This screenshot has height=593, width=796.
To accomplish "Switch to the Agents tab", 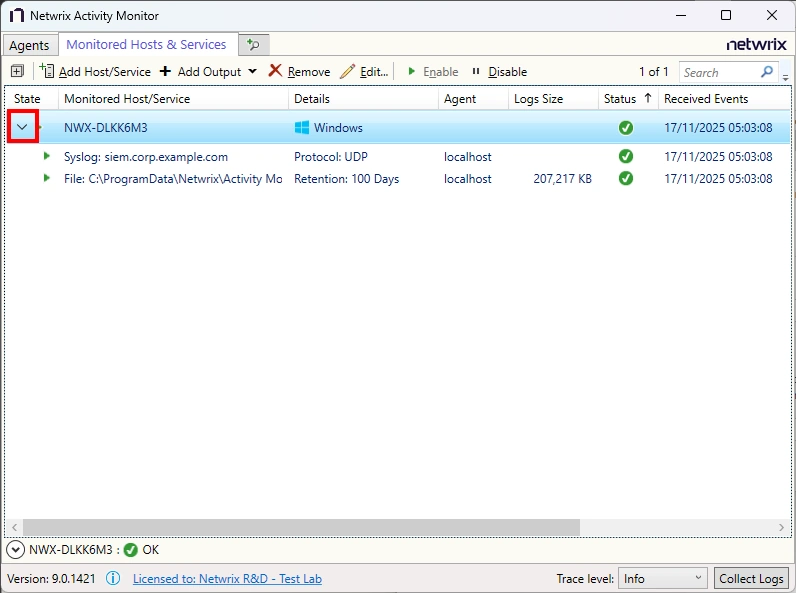I will pyautogui.click(x=29, y=45).
